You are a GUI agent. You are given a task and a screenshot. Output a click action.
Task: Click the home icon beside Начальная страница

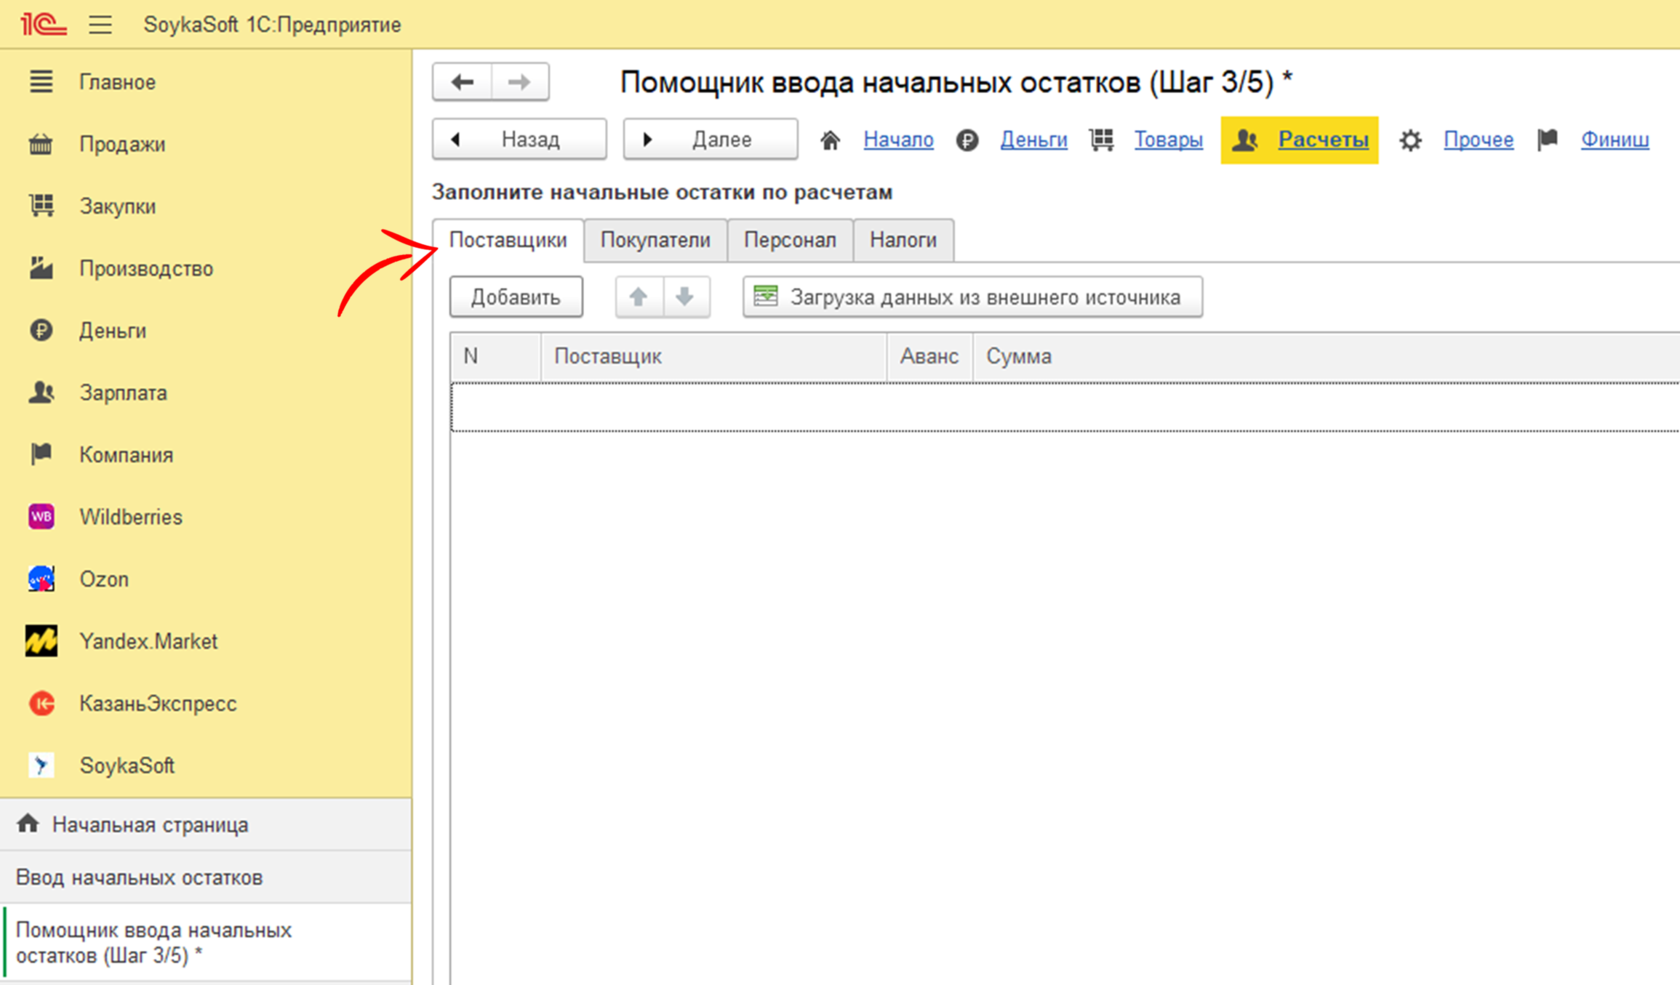point(28,824)
